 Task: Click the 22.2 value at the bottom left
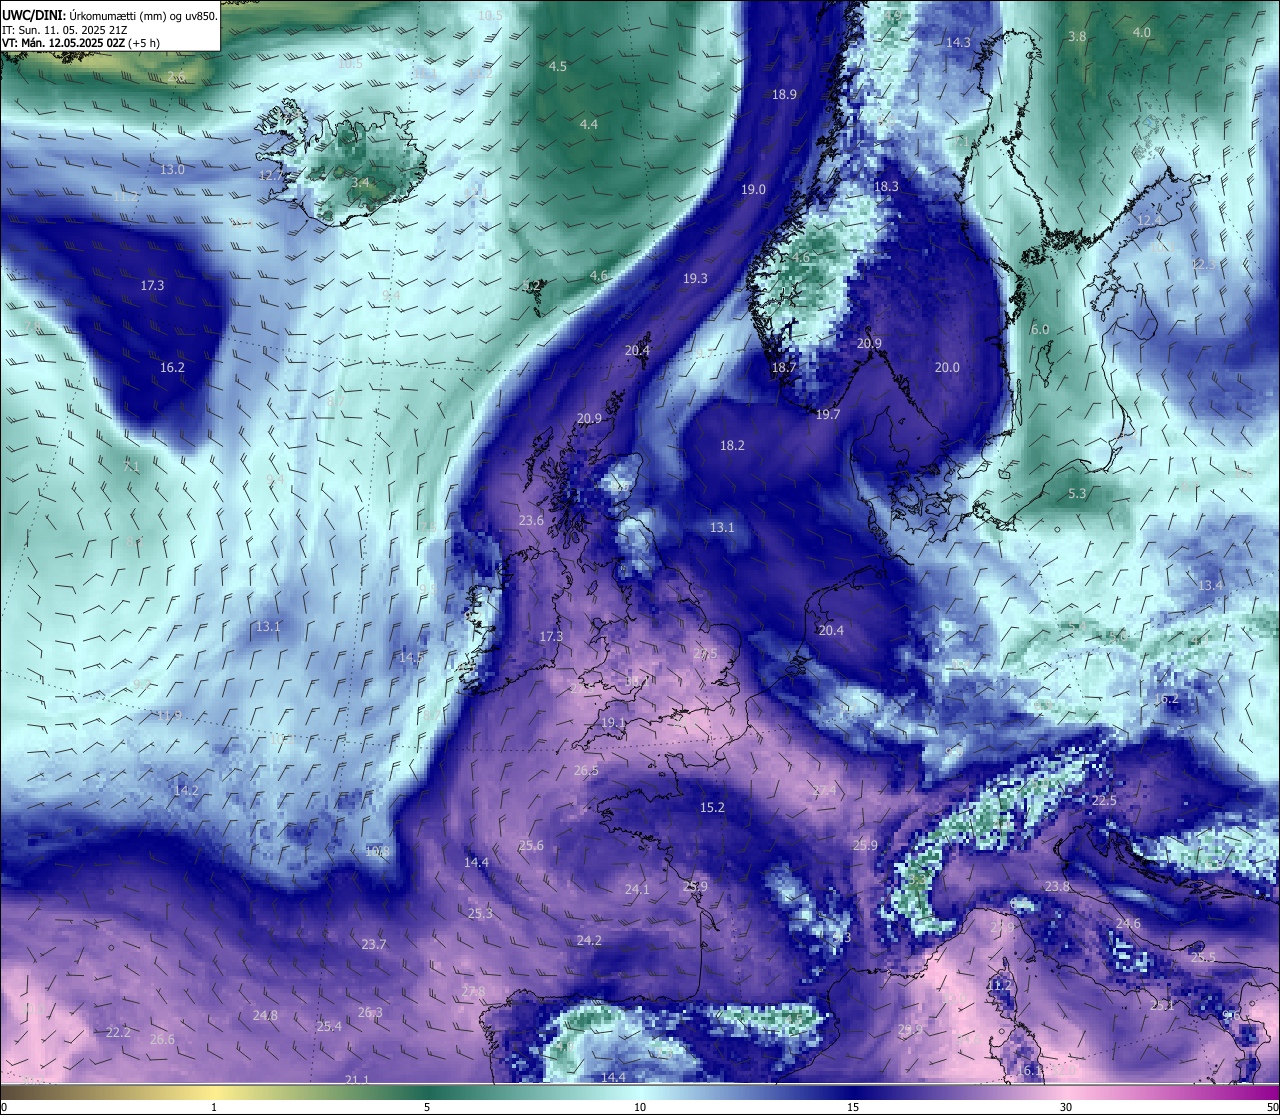118,1033
